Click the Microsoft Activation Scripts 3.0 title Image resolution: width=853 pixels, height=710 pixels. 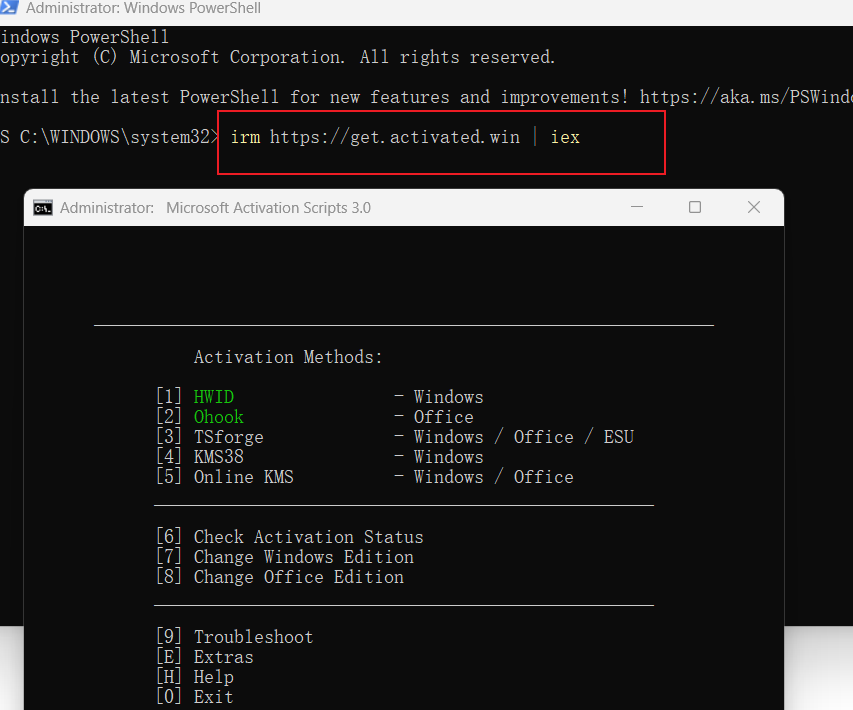268,208
